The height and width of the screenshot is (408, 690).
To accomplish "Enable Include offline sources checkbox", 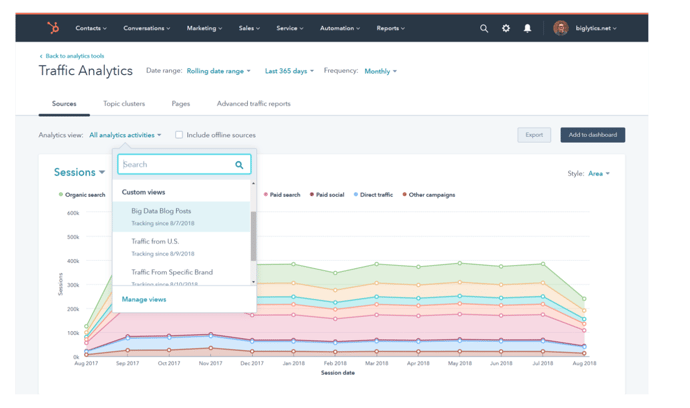I will [x=179, y=135].
